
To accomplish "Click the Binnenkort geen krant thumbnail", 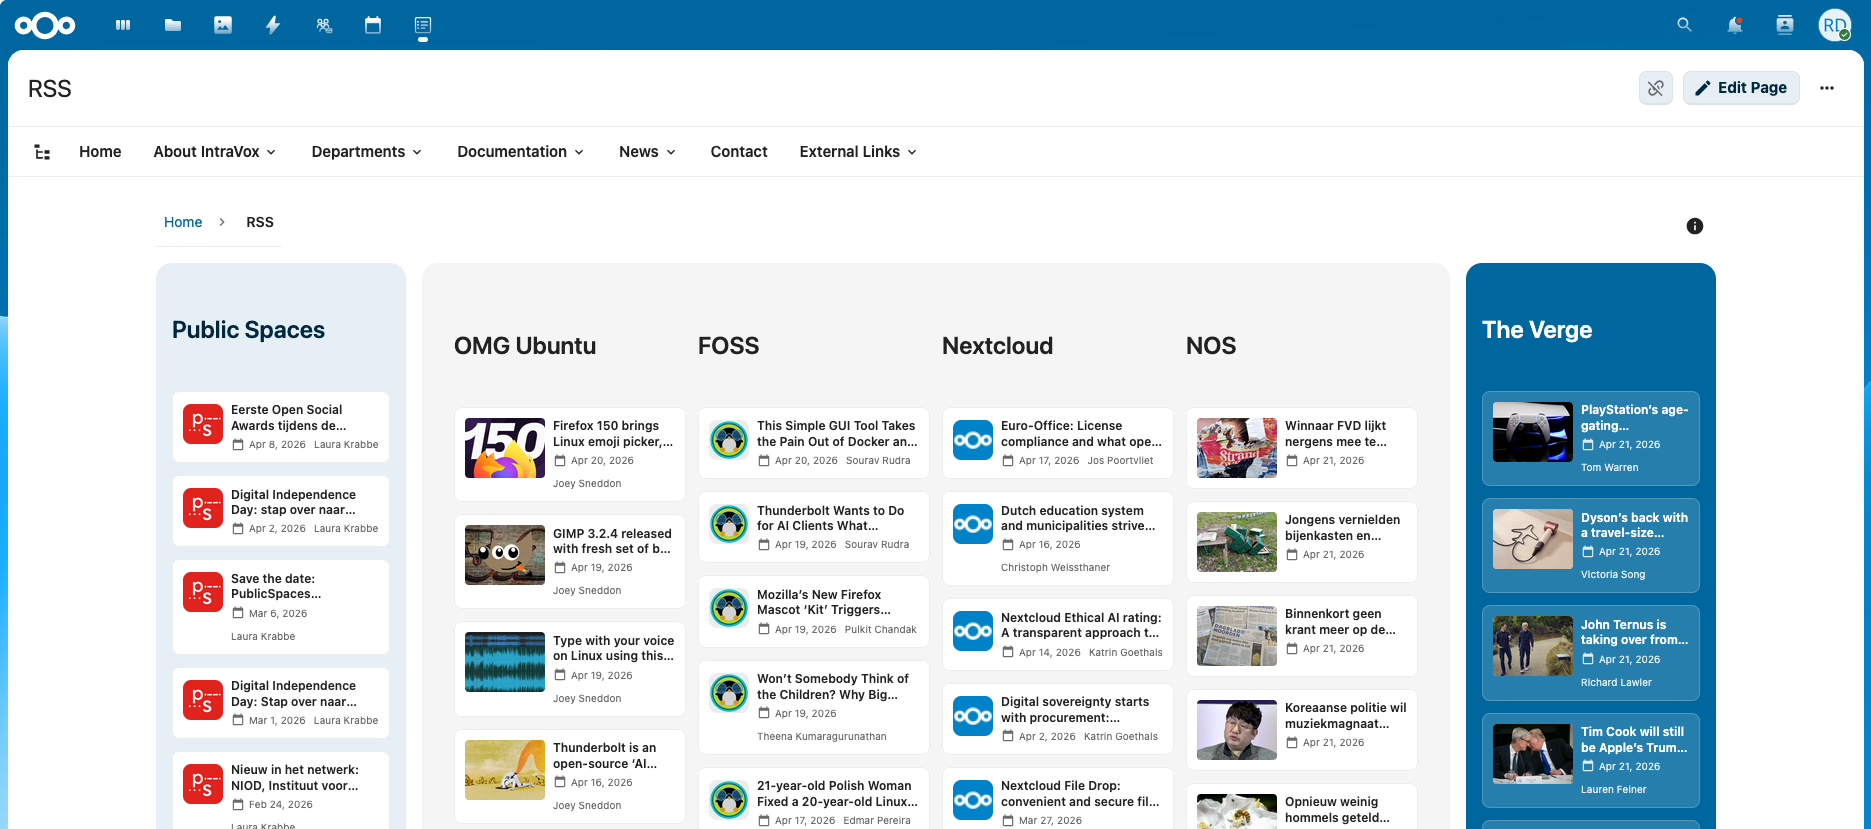I will (1237, 636).
